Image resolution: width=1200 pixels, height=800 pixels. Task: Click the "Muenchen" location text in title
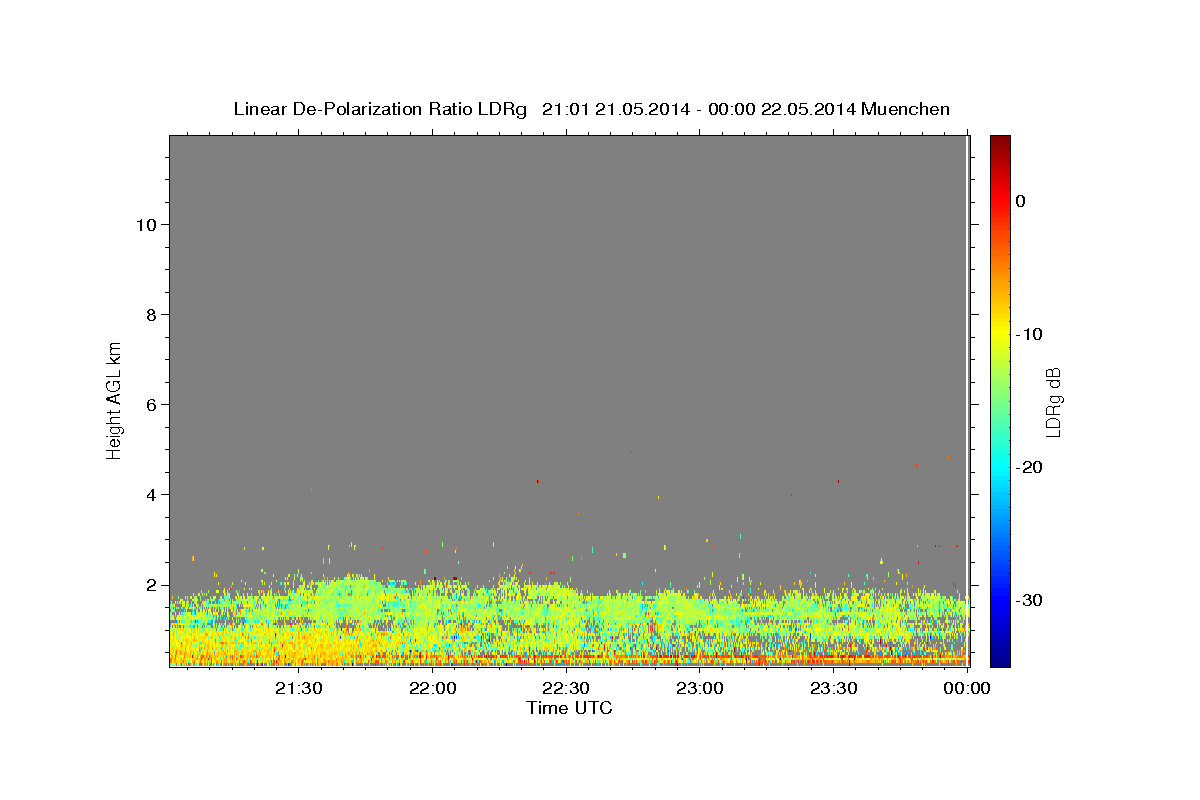(x=907, y=109)
